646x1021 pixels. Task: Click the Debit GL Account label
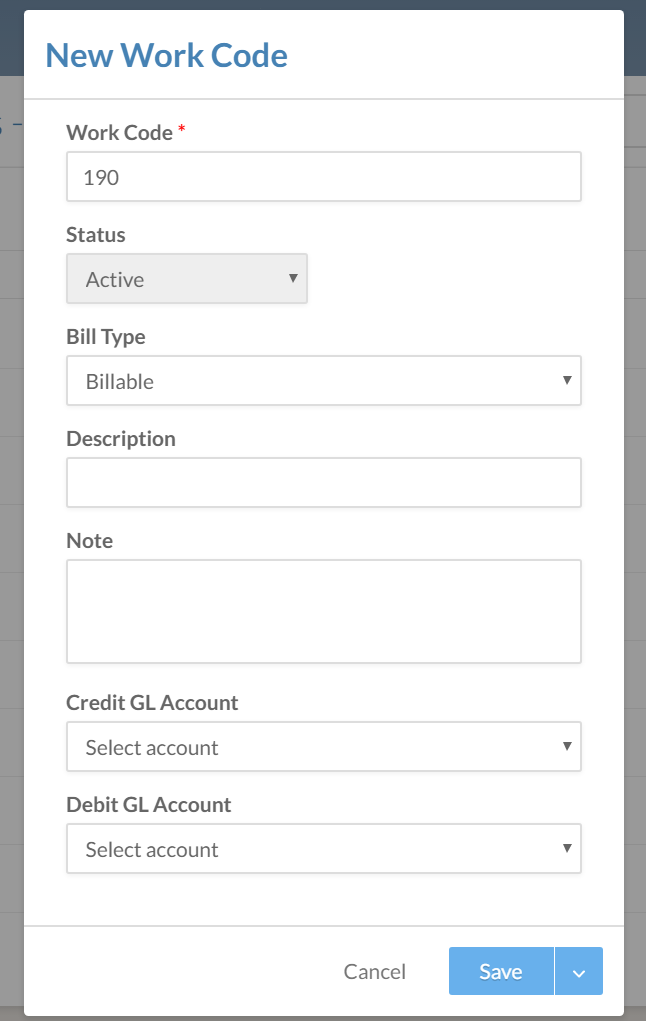[149, 805]
